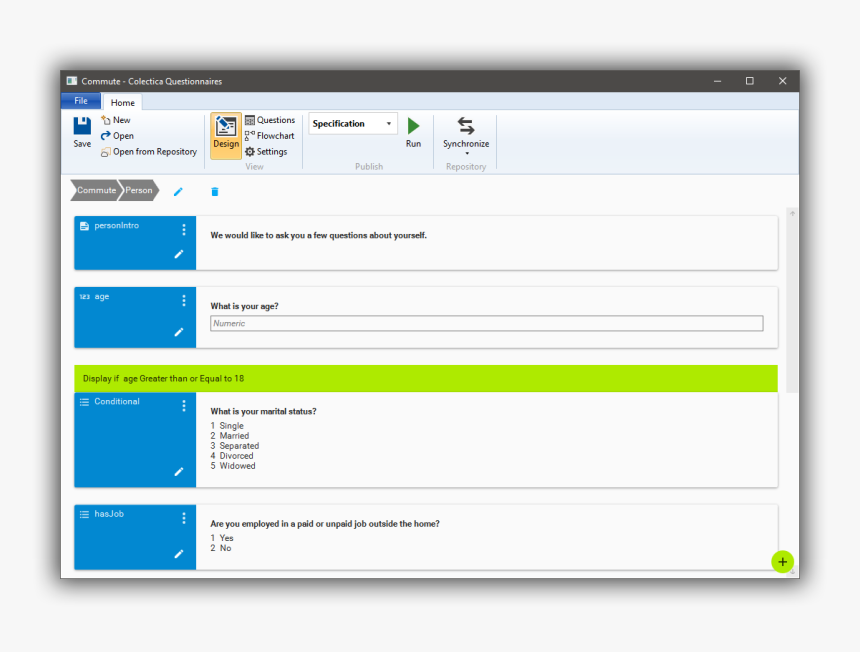Open the Specification publish dropdown
Viewport: 860px width, 652px height.
[353, 124]
